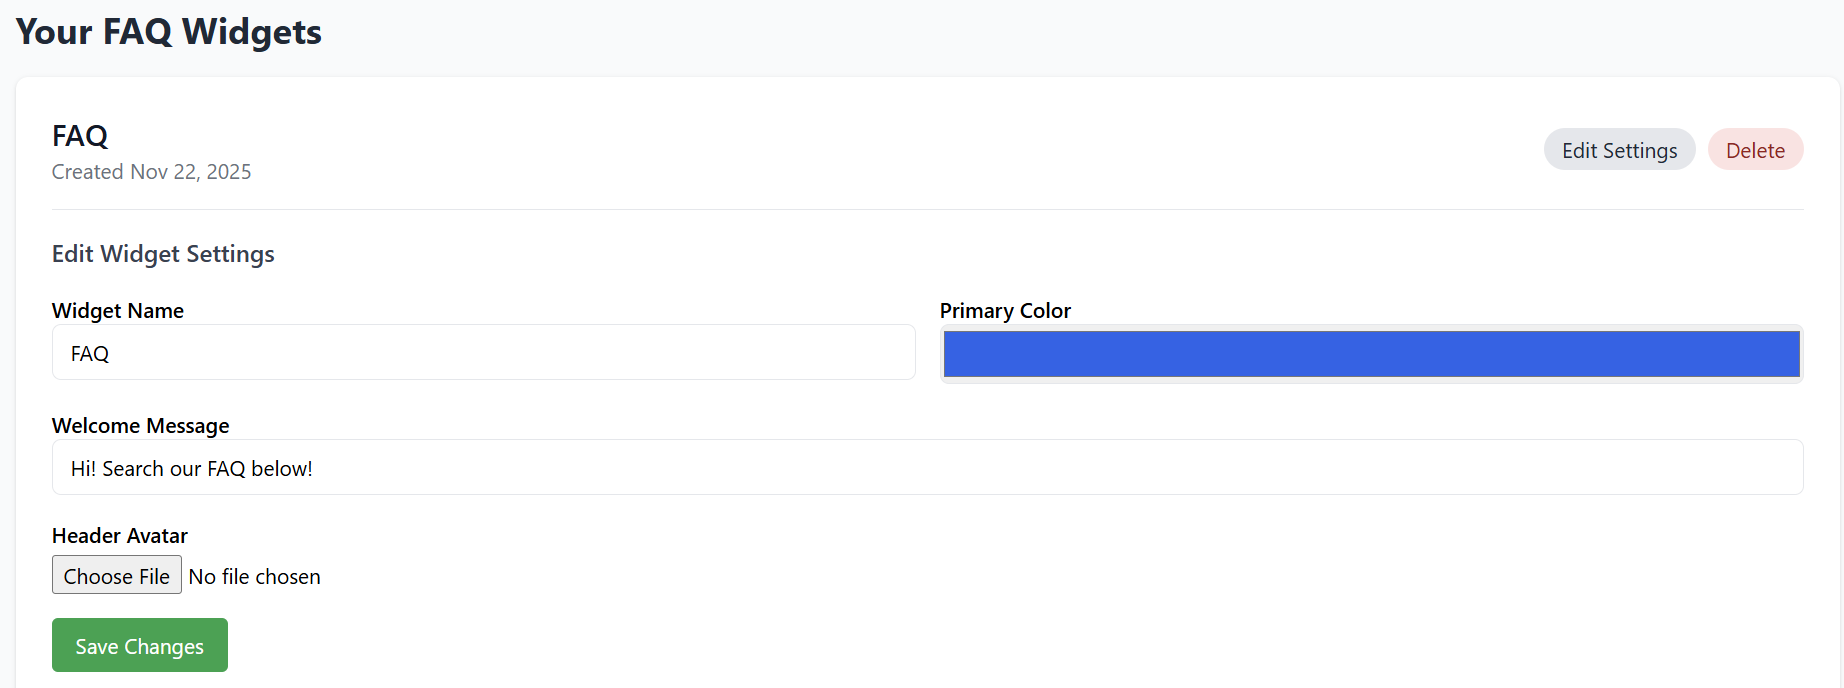Open the Primary Color picker swatch

pos(1371,354)
